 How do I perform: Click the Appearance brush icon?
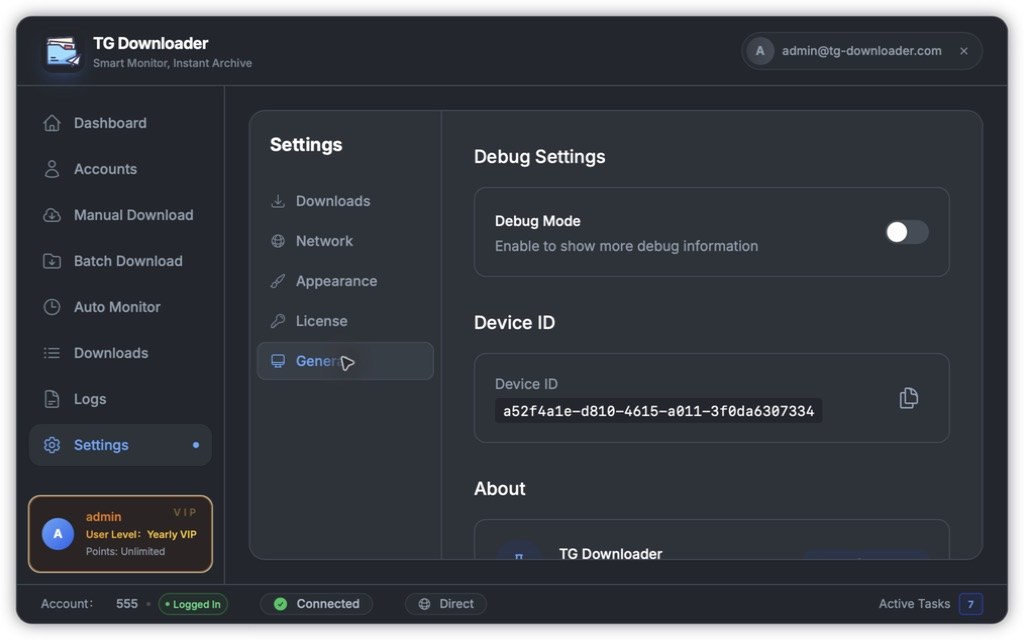tap(278, 281)
